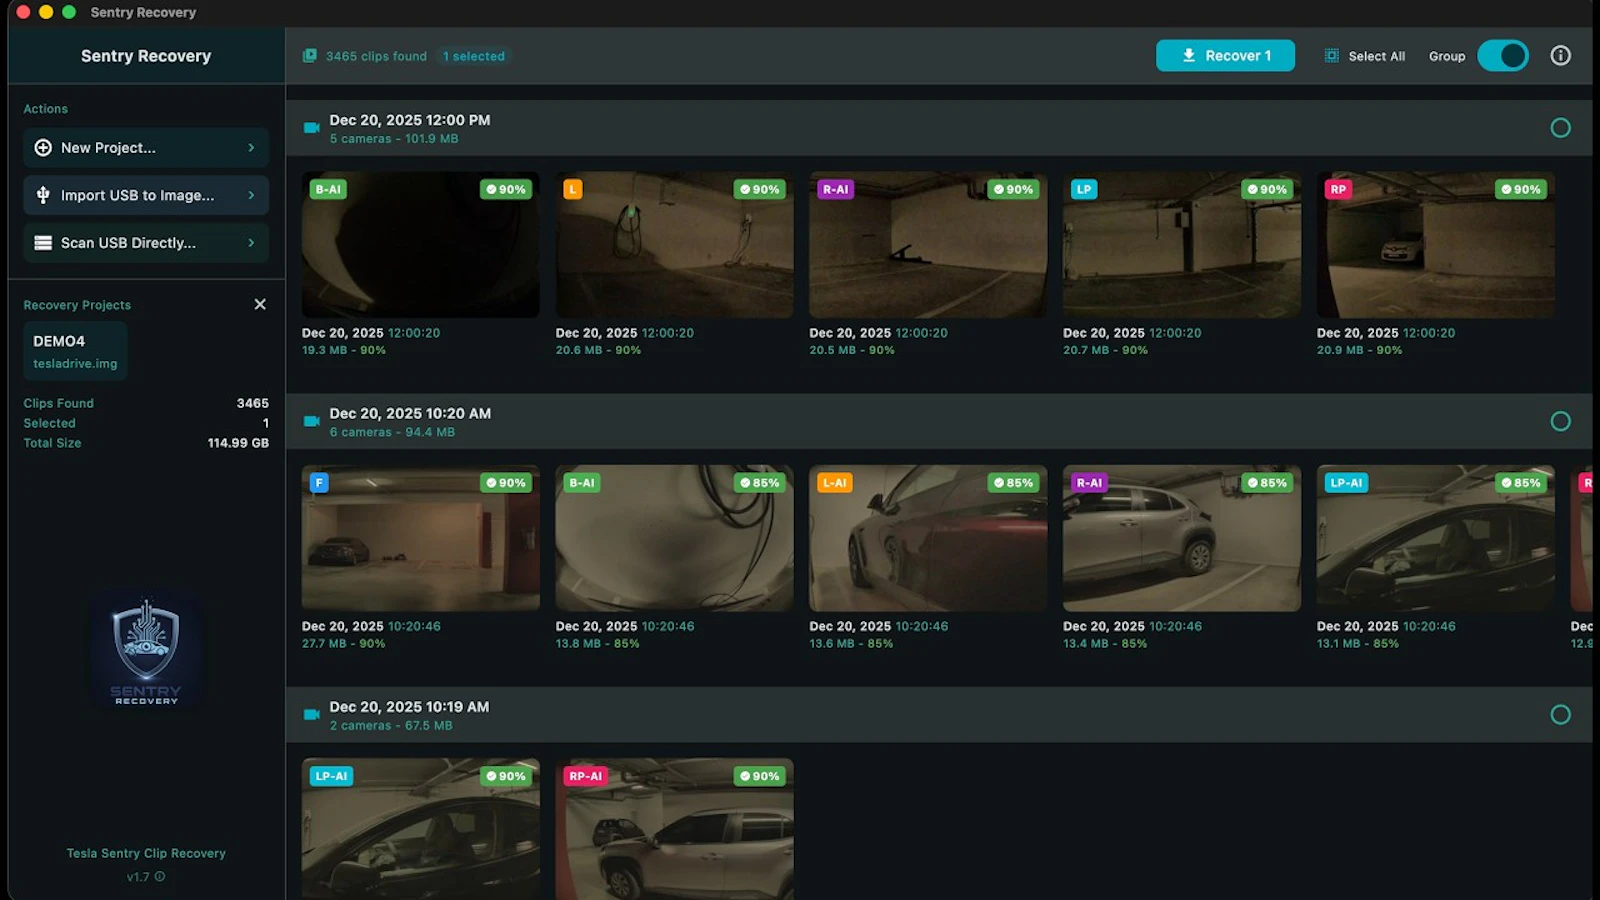Click the '5 cameras - 101.9 MB' label

tap(394, 139)
